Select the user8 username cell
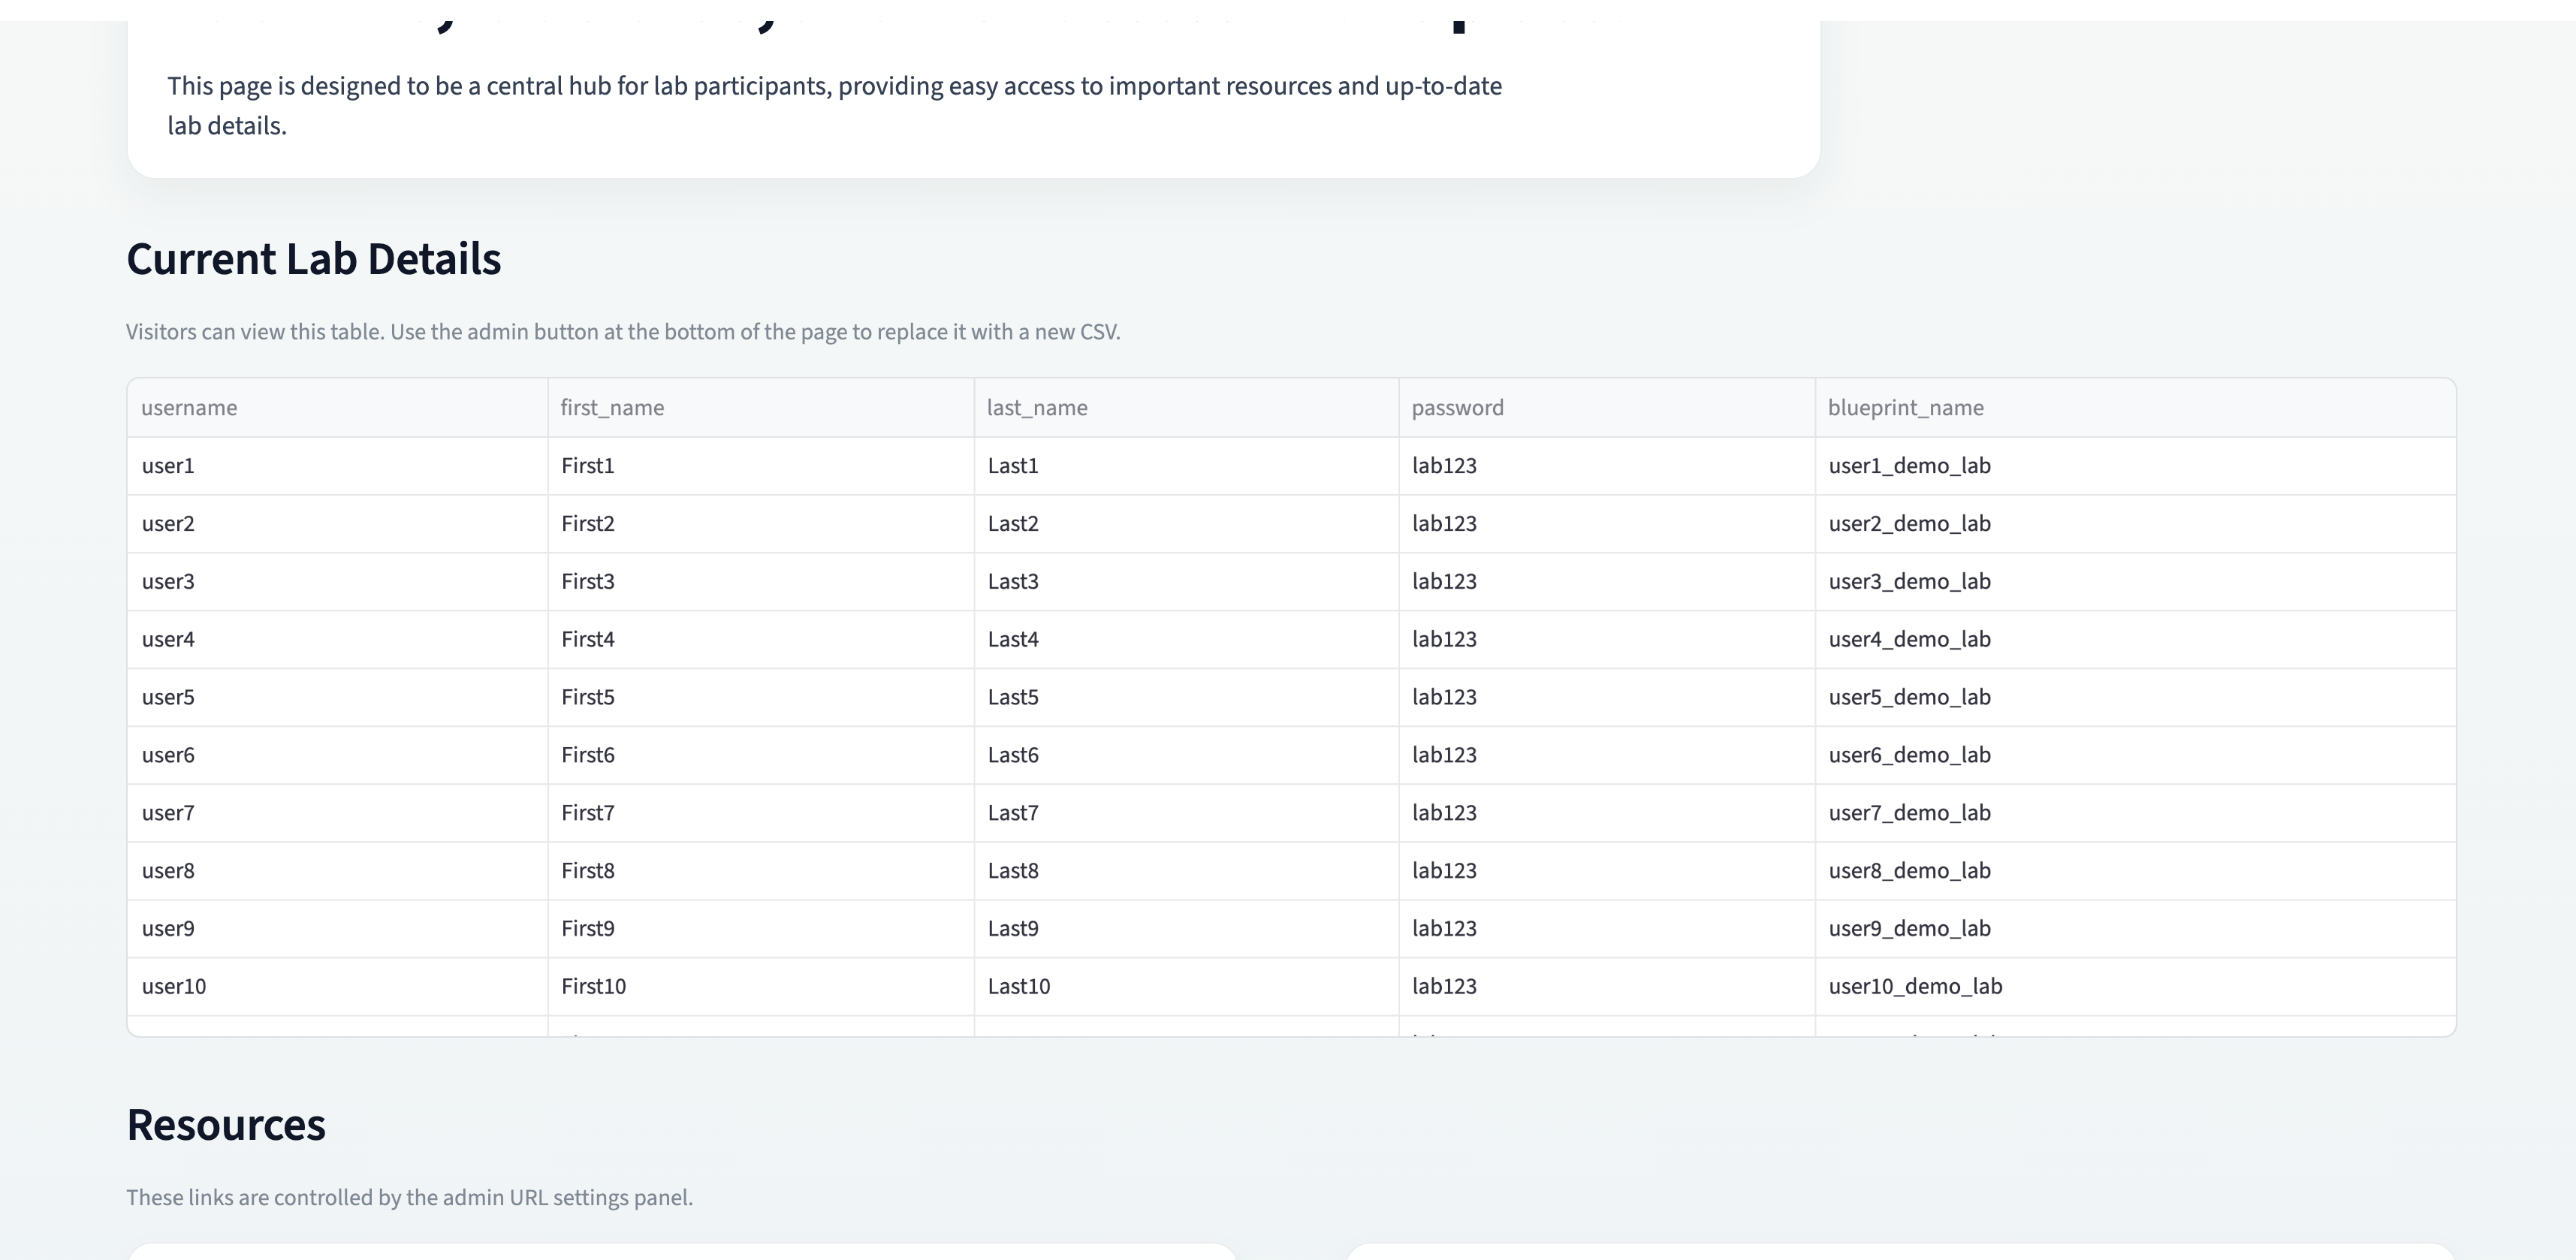 pos(337,872)
